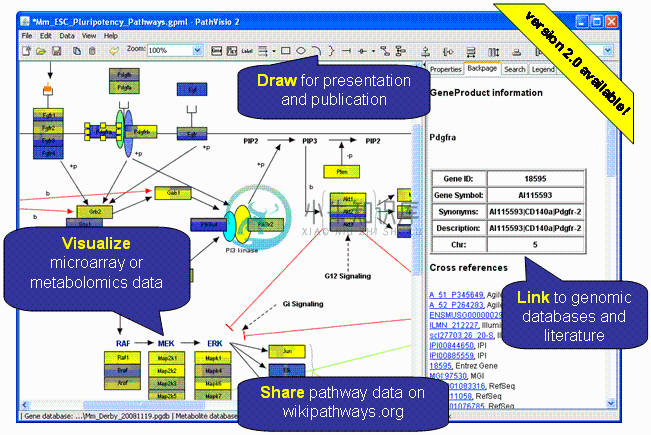
Task: Open the Edit menu
Action: 46,35
